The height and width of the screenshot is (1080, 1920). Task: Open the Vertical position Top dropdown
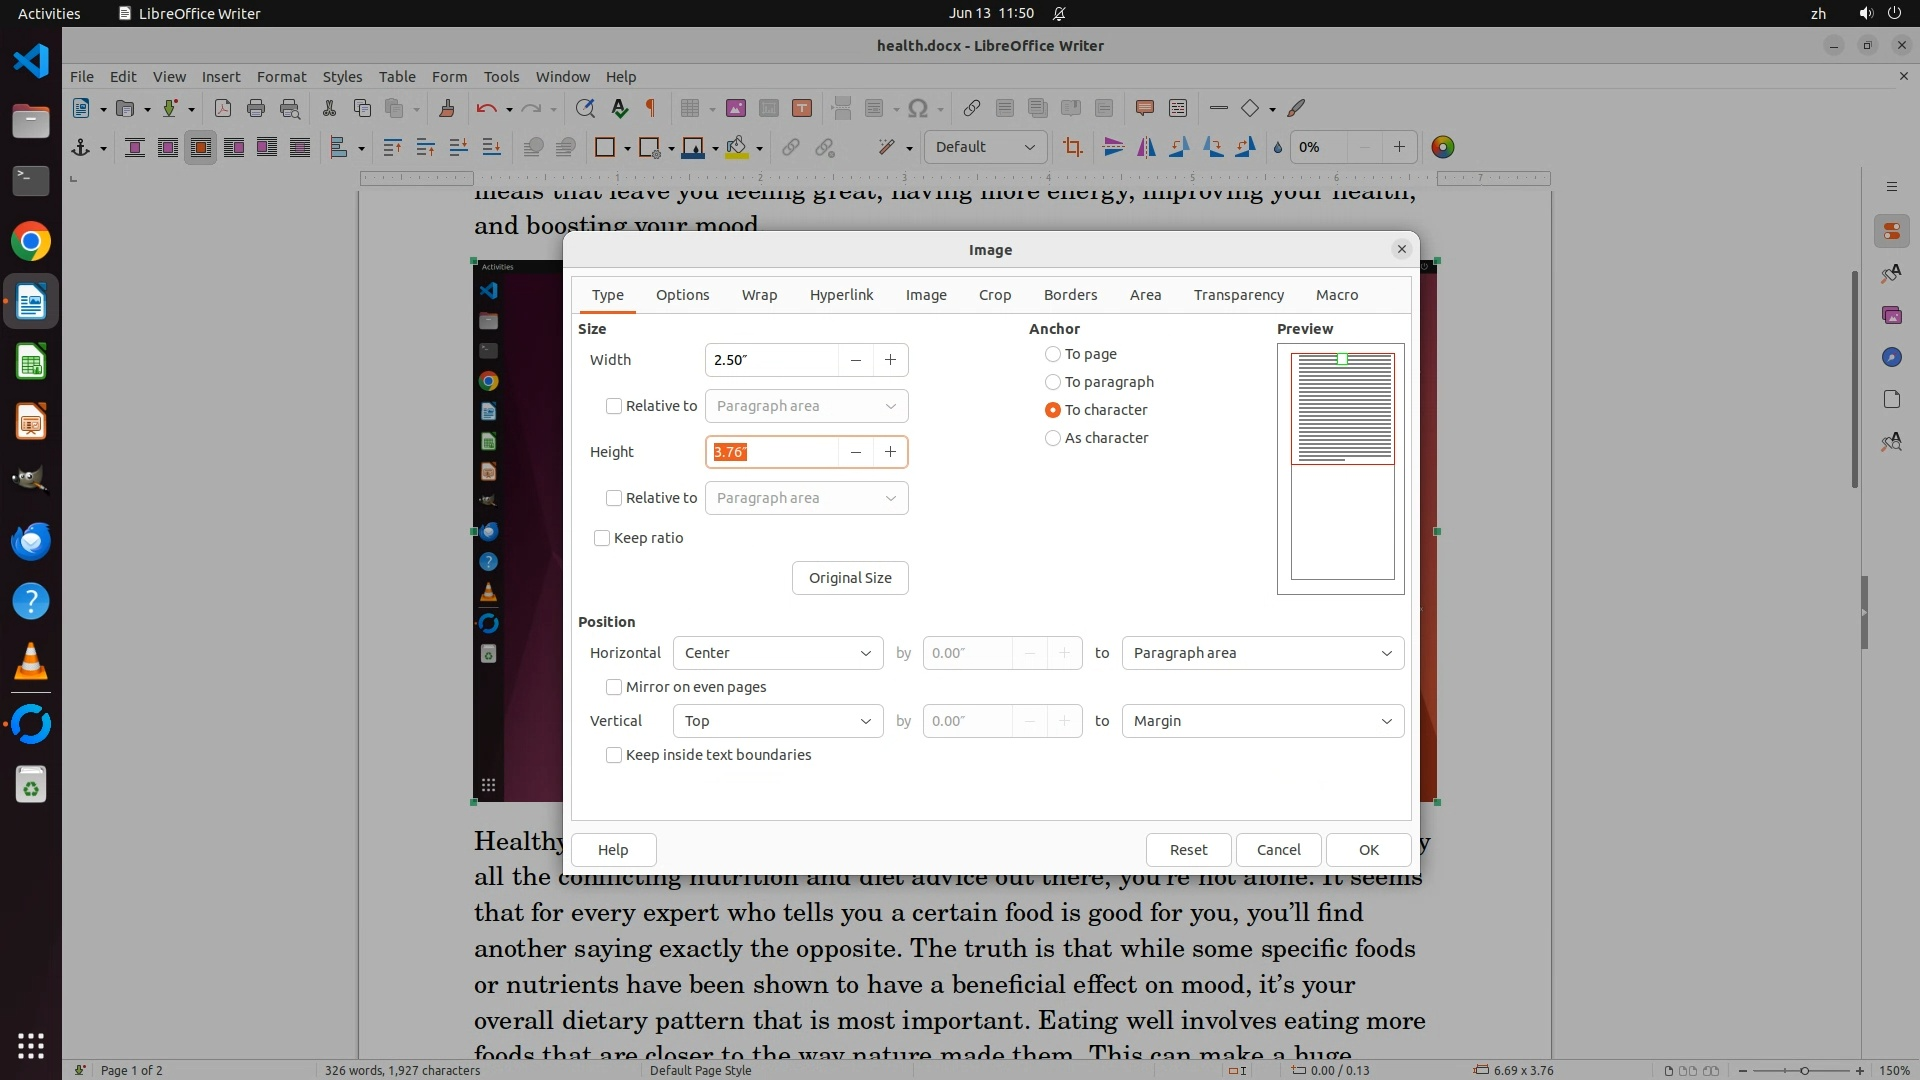tap(777, 721)
